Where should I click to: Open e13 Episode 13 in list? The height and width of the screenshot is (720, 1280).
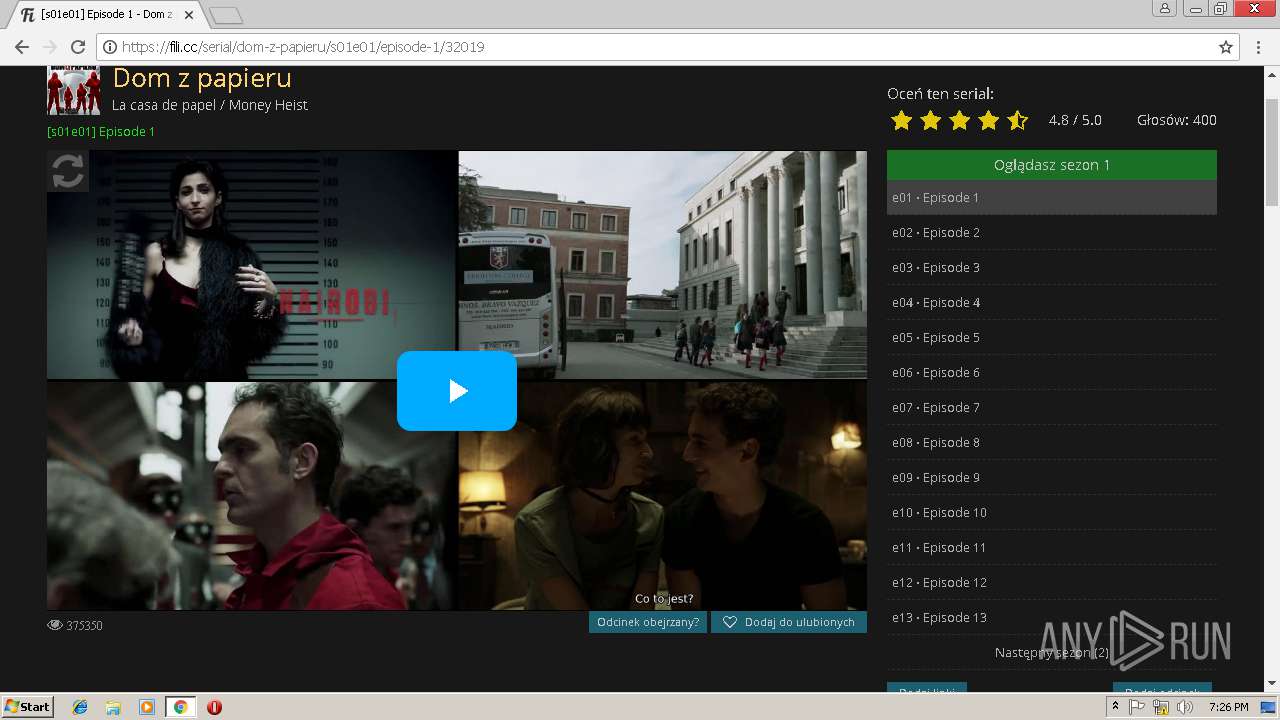click(1052, 617)
